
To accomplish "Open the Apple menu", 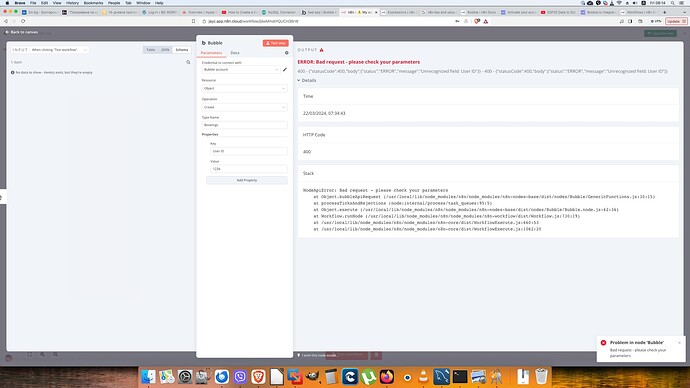I will click(7, 3).
